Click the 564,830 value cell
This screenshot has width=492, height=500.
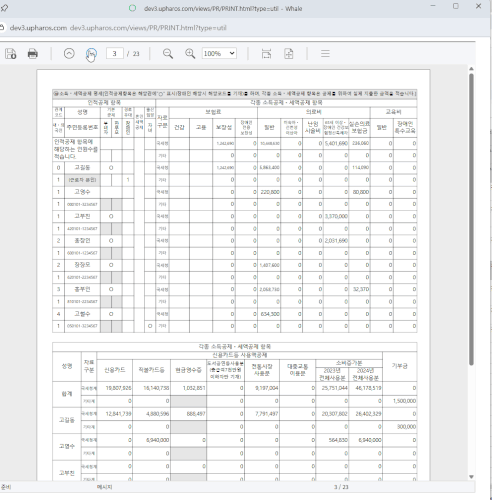pyautogui.click(x=332, y=440)
